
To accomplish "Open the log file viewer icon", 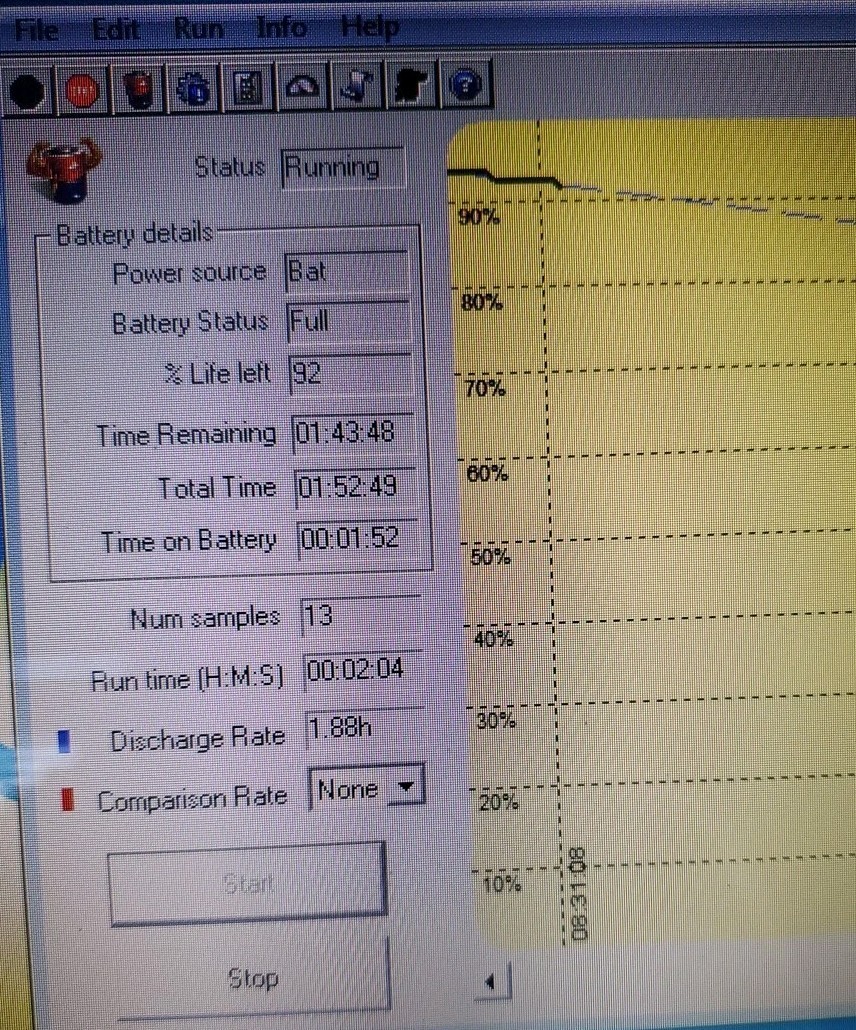I will tap(248, 87).
